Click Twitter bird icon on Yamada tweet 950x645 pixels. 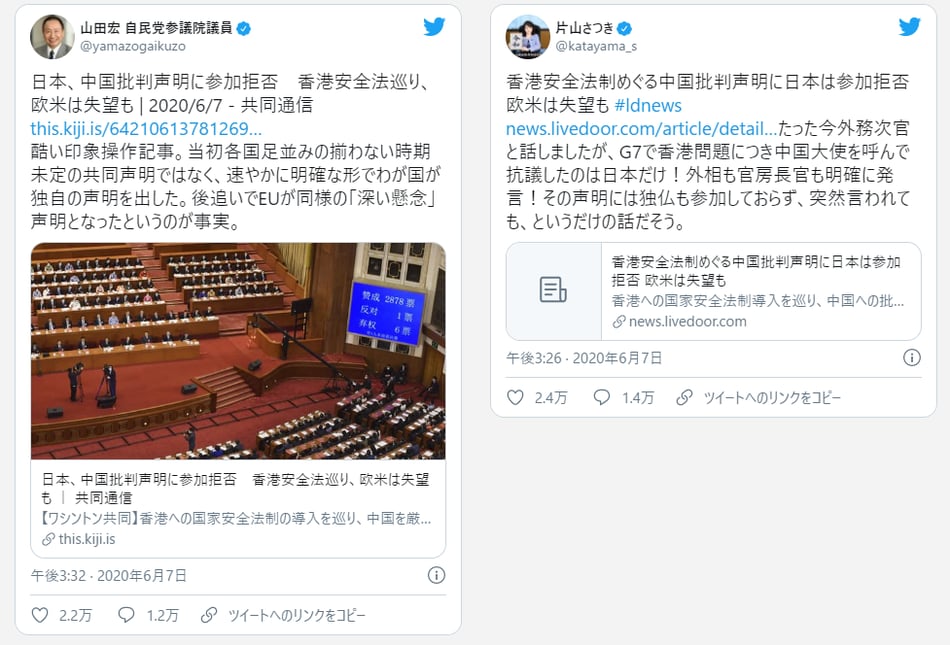[434, 27]
